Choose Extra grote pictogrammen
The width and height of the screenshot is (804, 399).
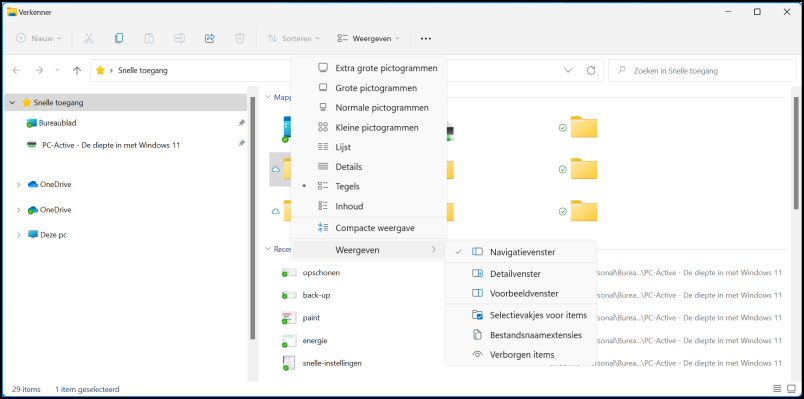(369, 68)
